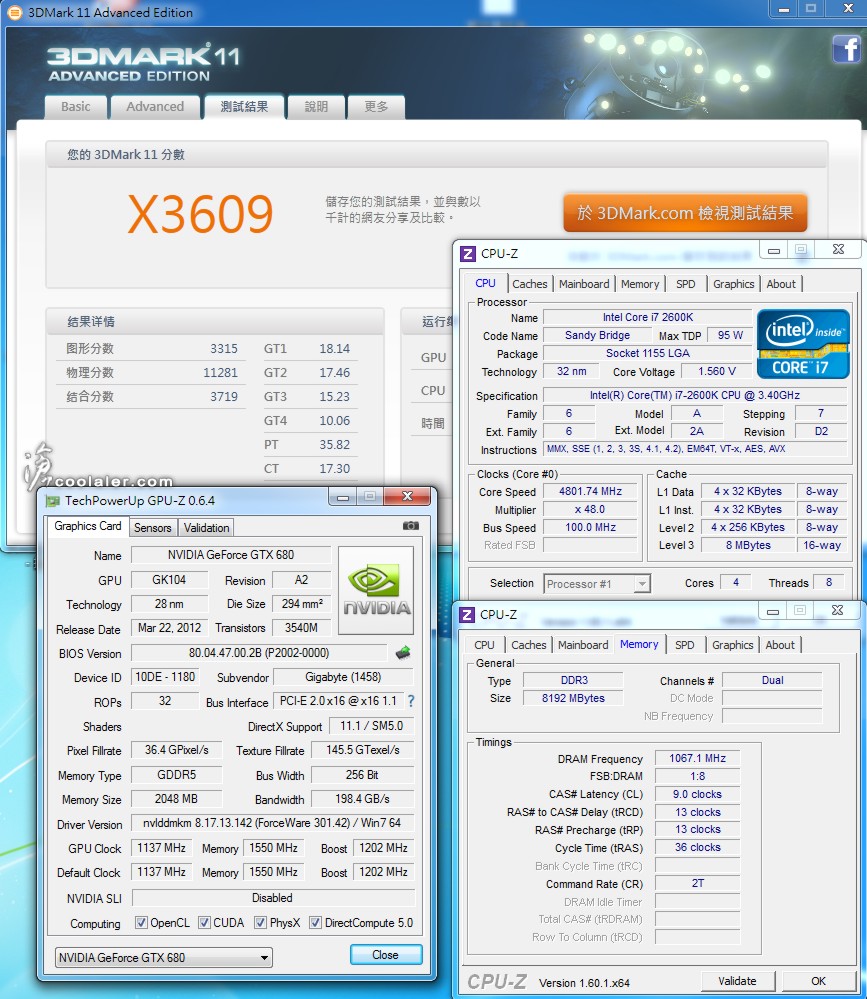Select the Graphics Card tab in GPU-Z
This screenshot has height=999, width=867.
click(x=88, y=526)
